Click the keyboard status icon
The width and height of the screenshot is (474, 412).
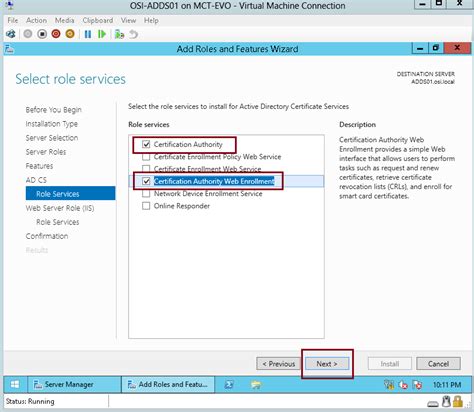pyautogui.click(x=433, y=404)
